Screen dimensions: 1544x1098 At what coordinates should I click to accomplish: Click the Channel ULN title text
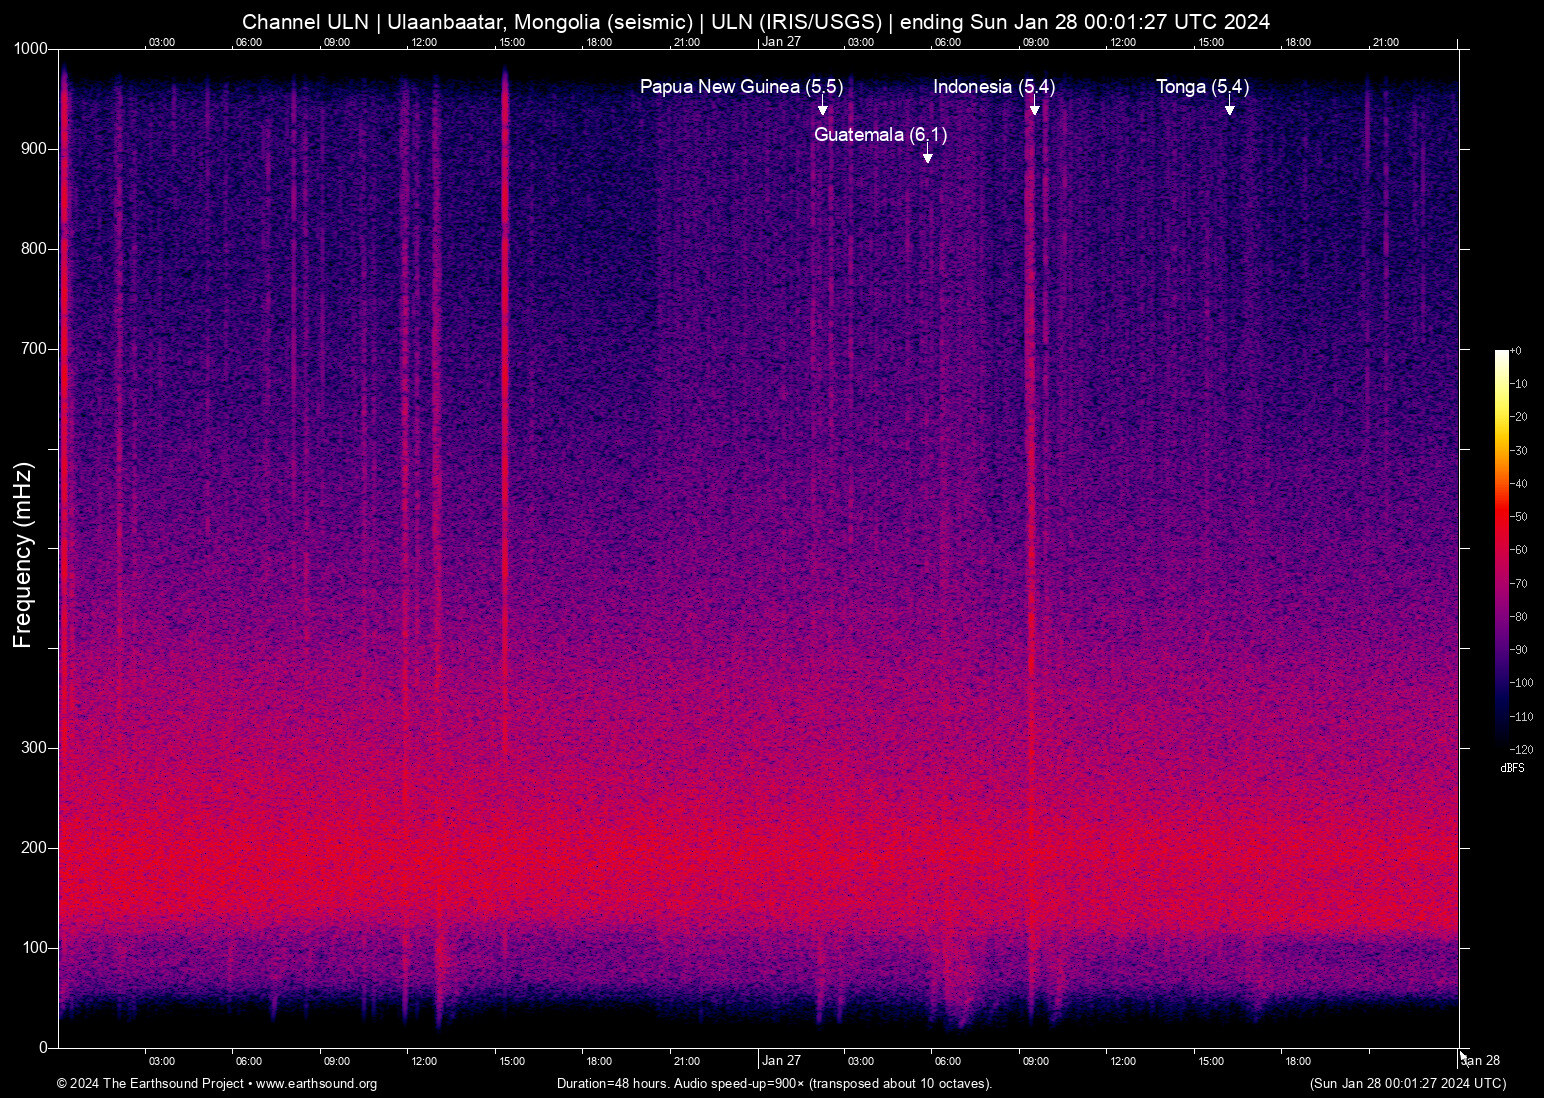pyautogui.click(x=305, y=21)
